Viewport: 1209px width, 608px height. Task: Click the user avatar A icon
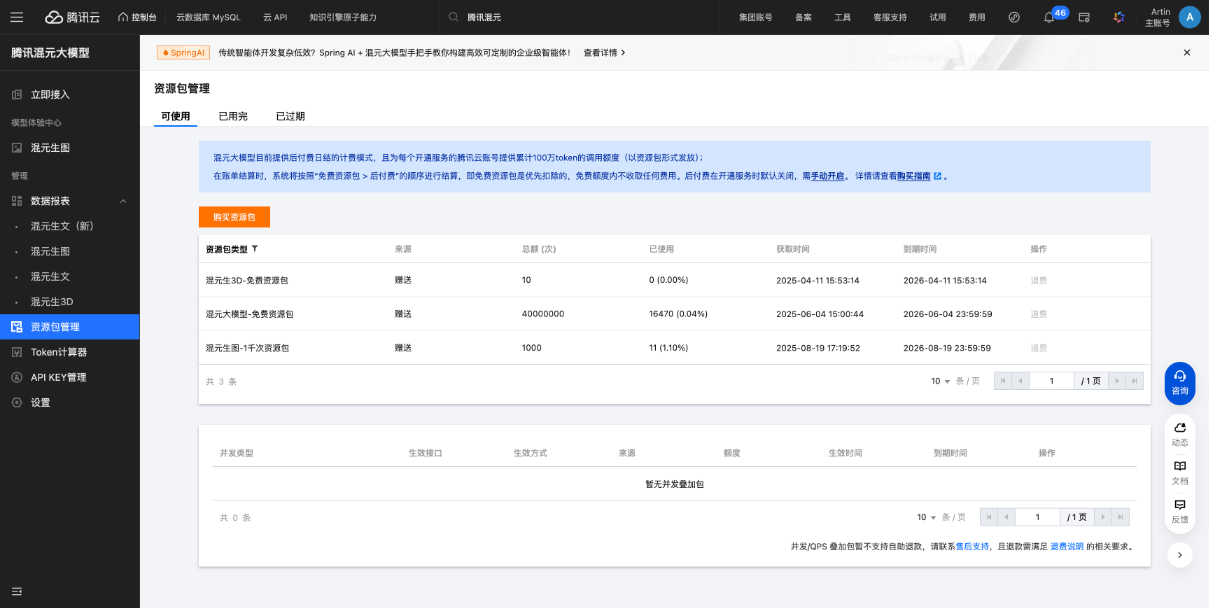[1189, 17]
